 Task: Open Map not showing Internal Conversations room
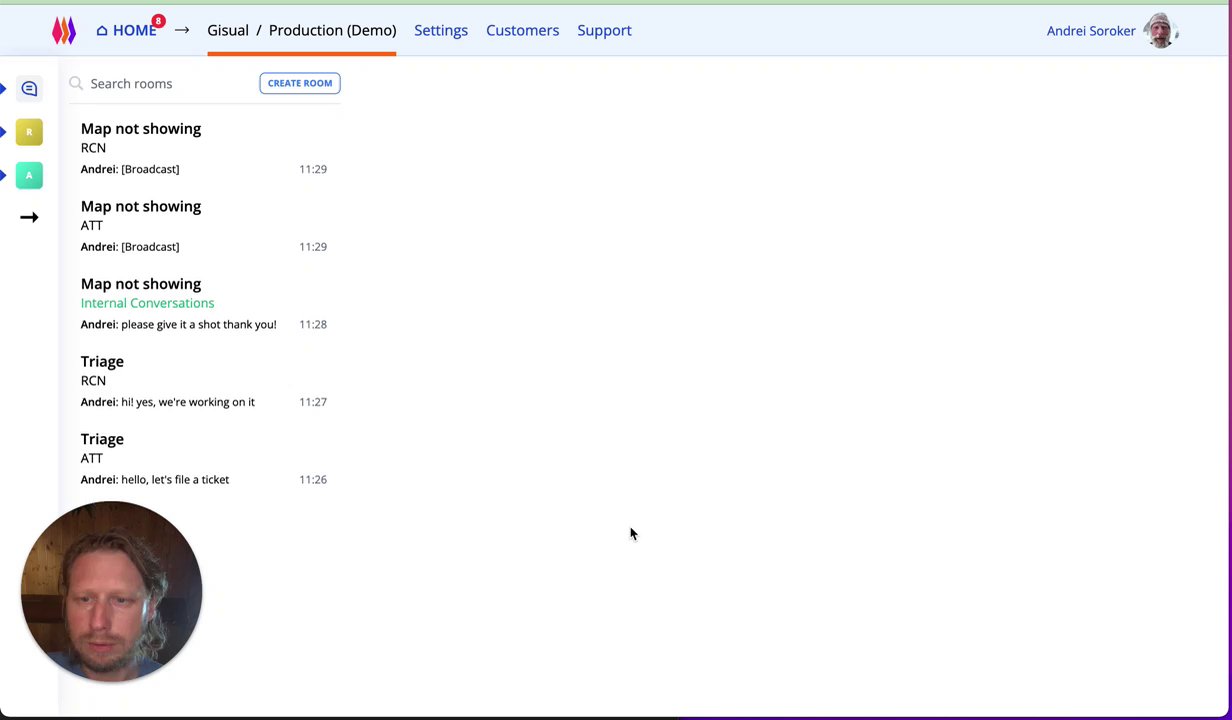point(204,304)
